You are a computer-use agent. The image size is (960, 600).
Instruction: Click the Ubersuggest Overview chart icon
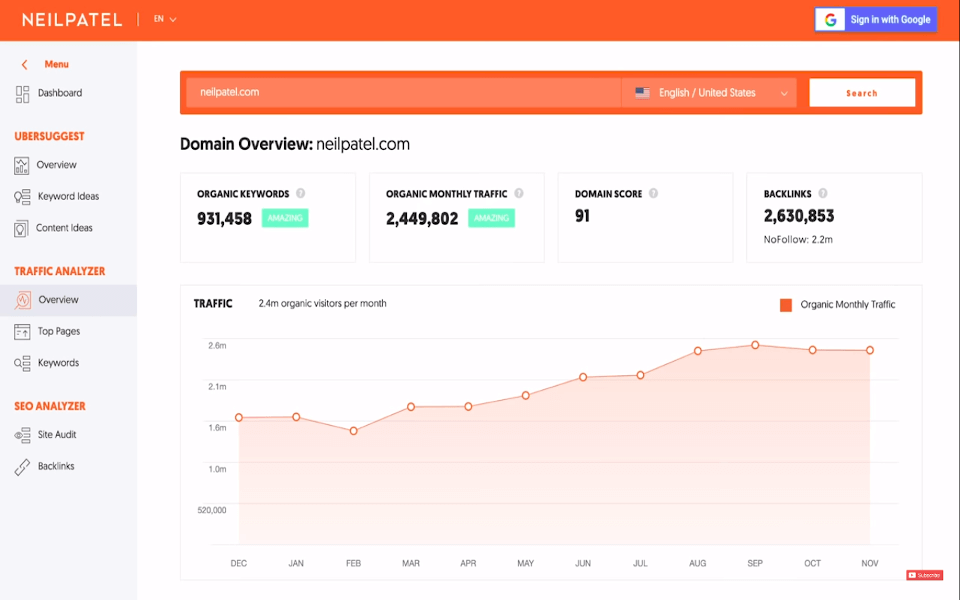click(x=21, y=165)
